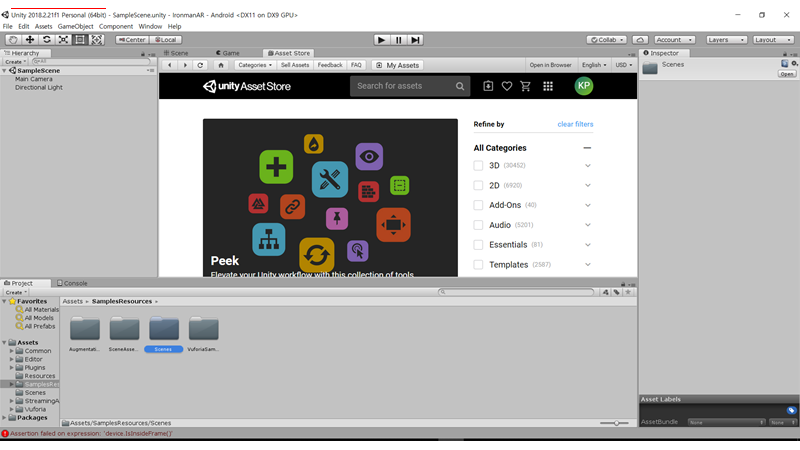
Task: Select the combined Transform tool
Action: (97, 40)
